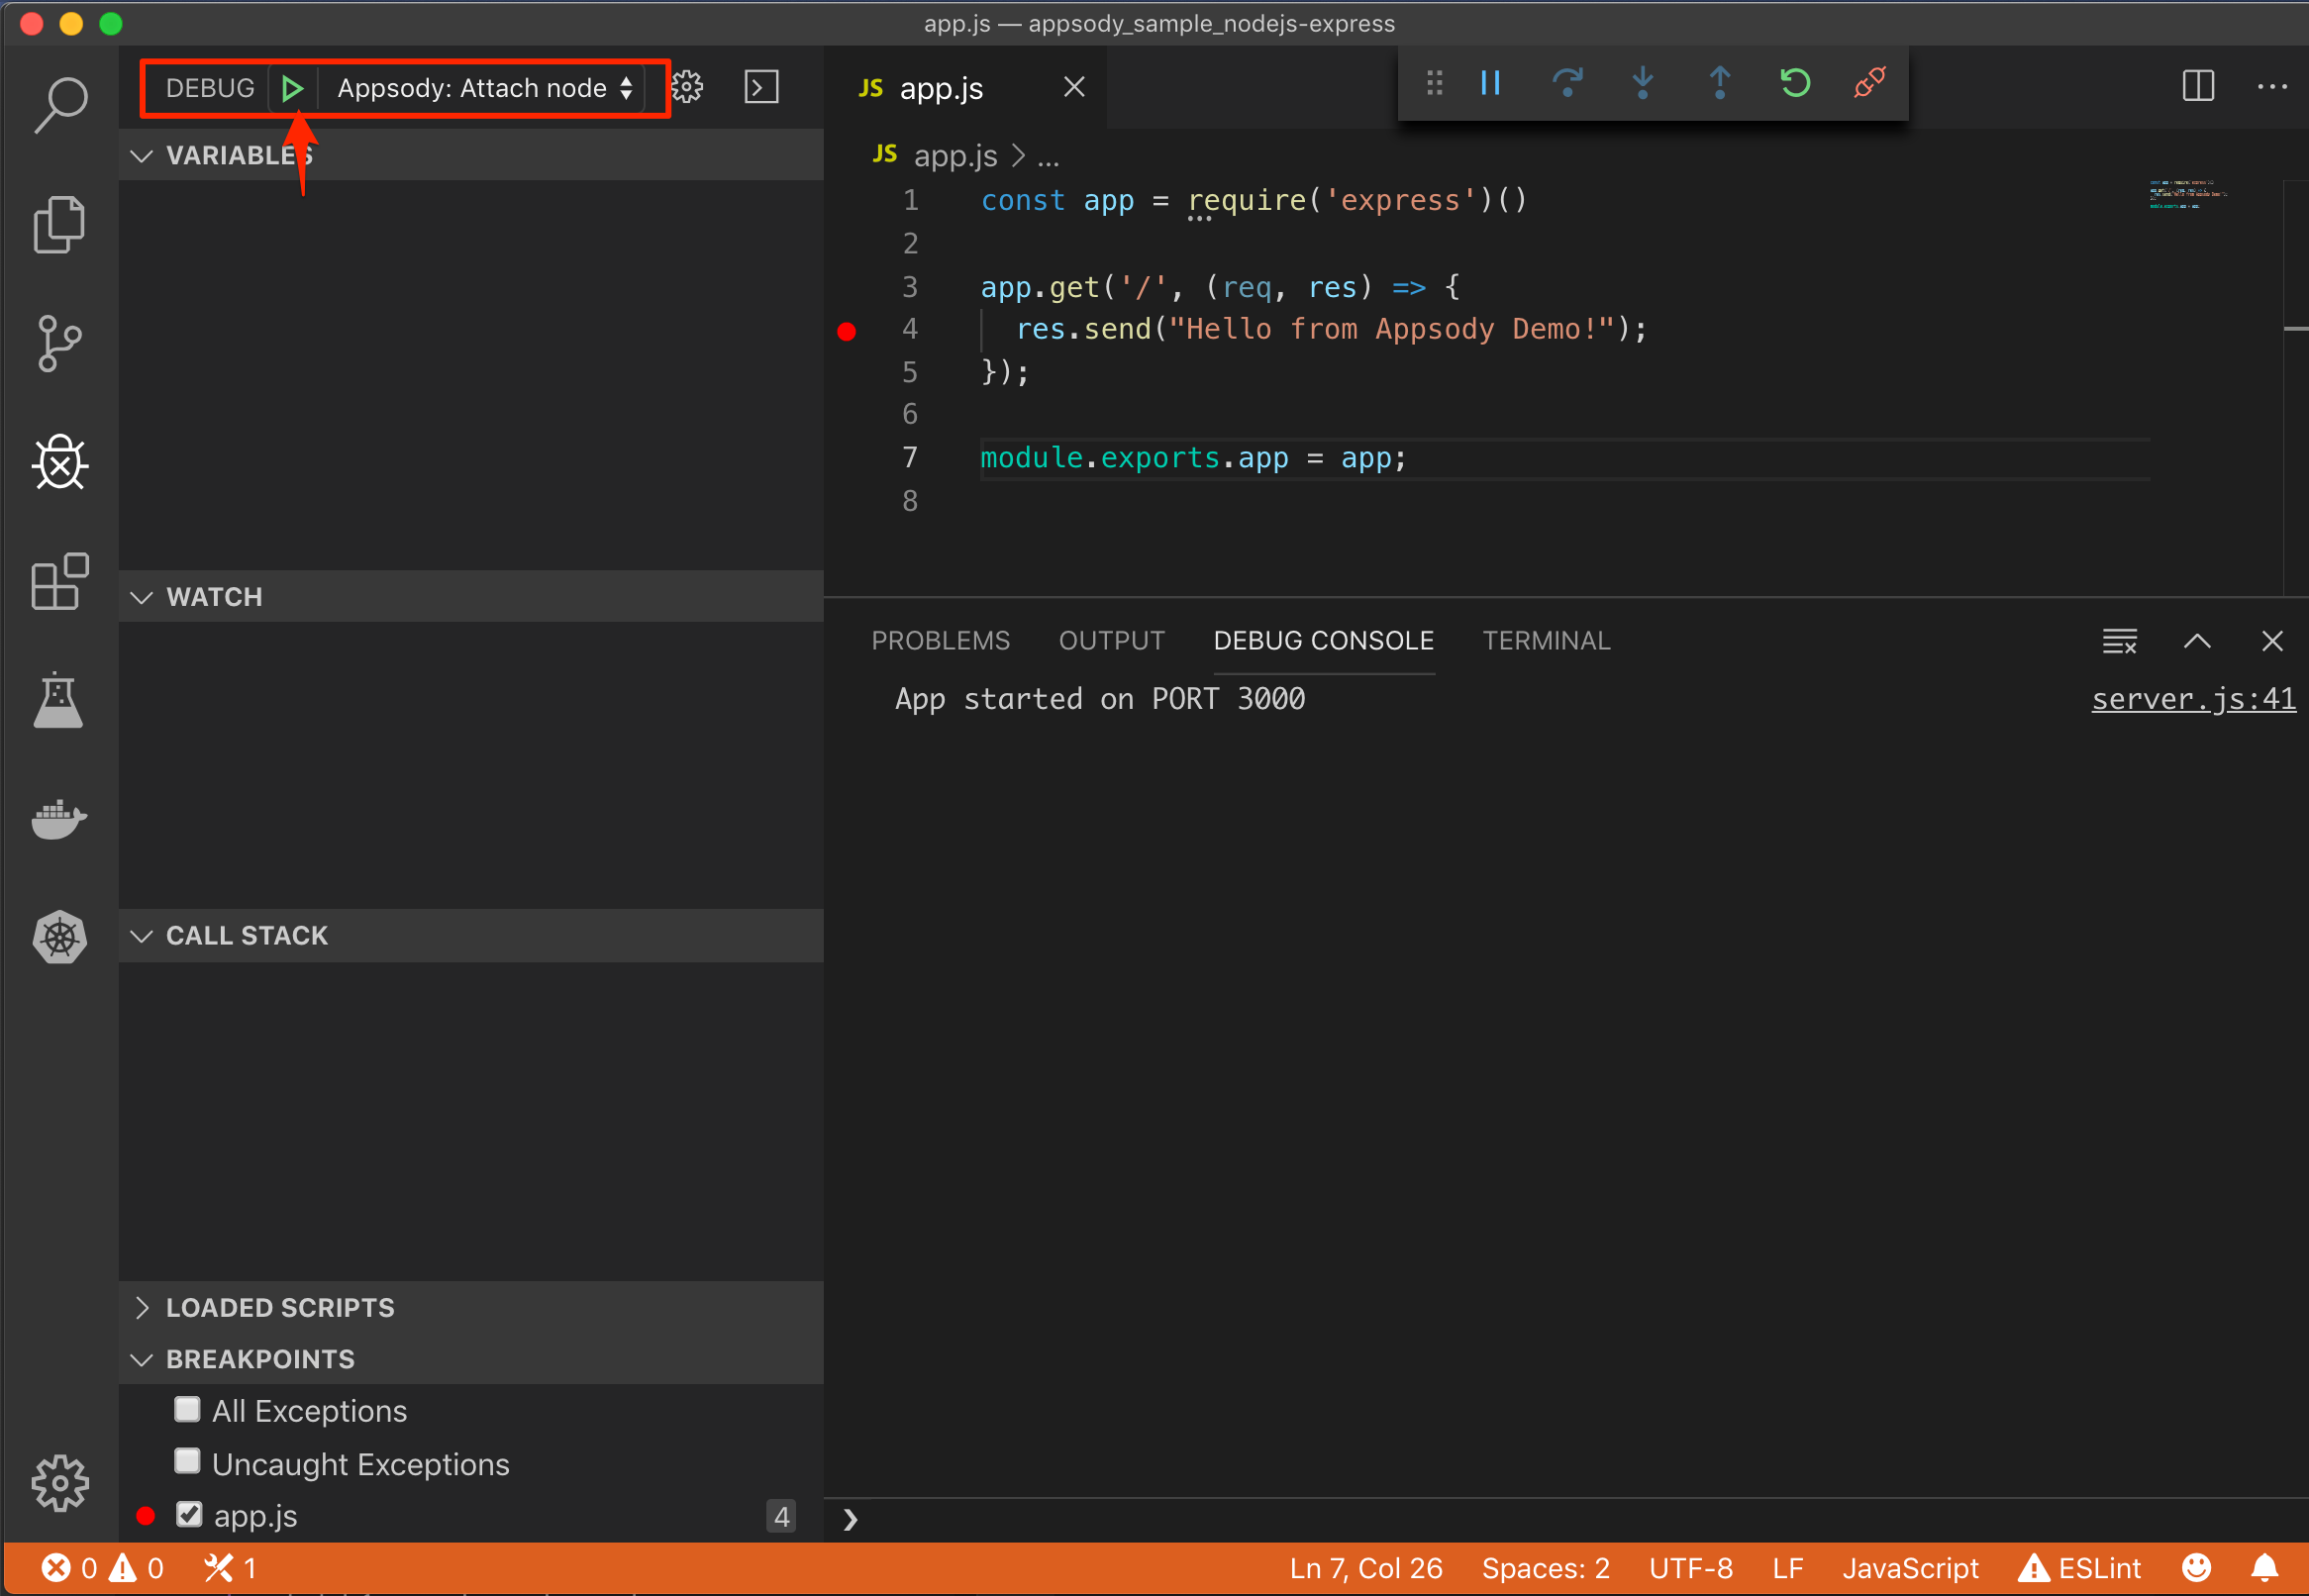Click the errors and warnings status item
2309x1596 pixels.
[102, 1568]
